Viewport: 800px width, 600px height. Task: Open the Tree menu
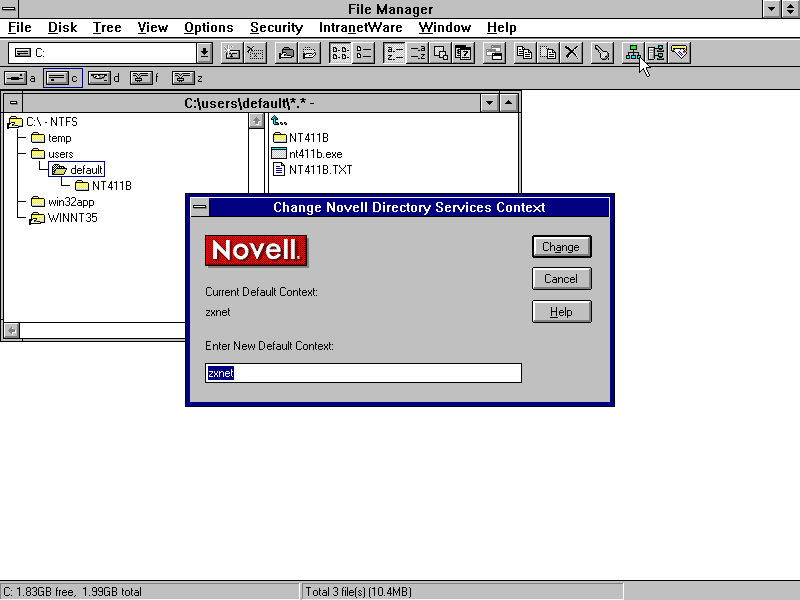107,28
